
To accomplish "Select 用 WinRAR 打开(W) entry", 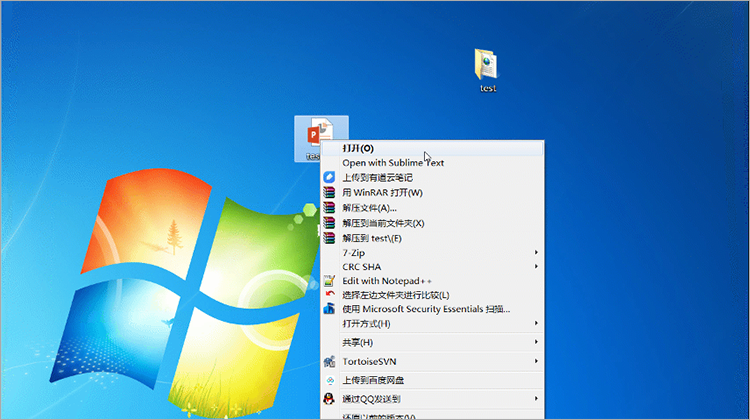I will (432, 193).
